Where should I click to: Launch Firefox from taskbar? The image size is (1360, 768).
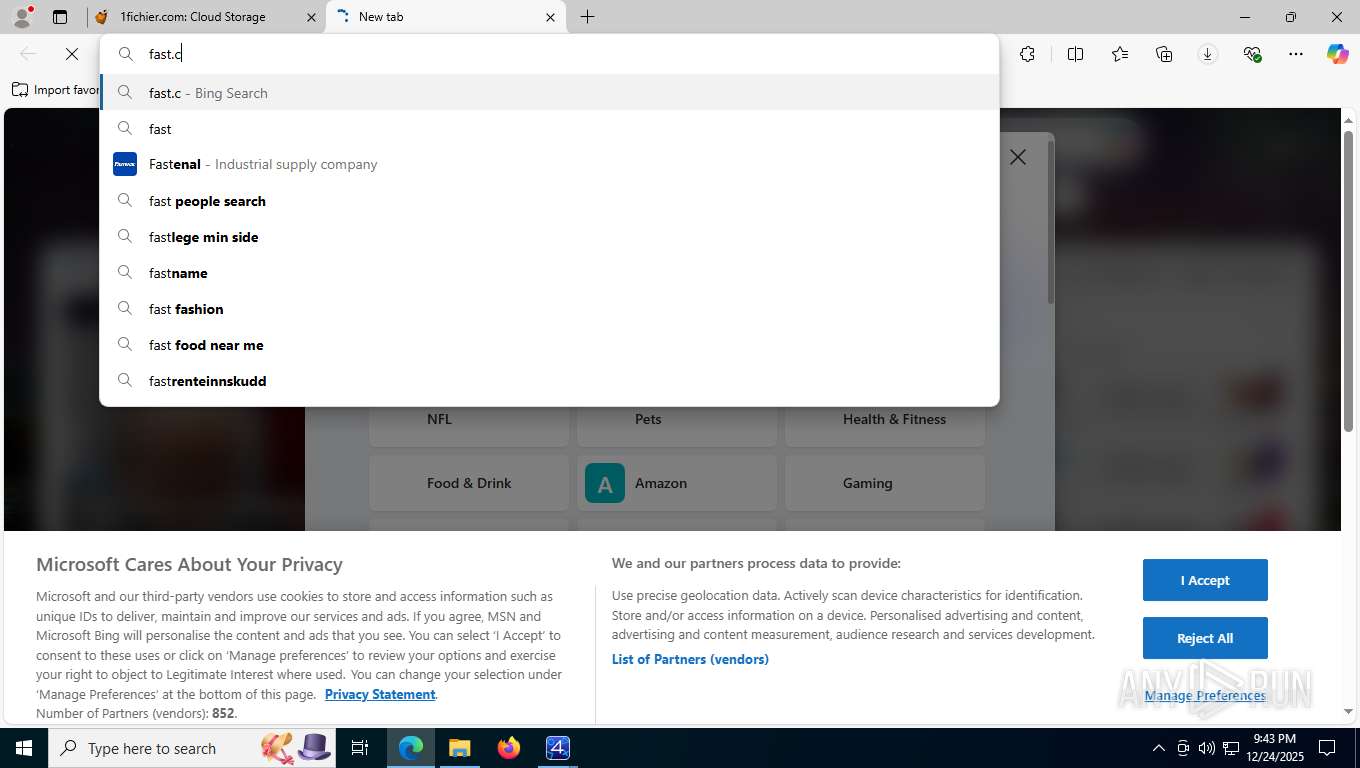(x=509, y=748)
